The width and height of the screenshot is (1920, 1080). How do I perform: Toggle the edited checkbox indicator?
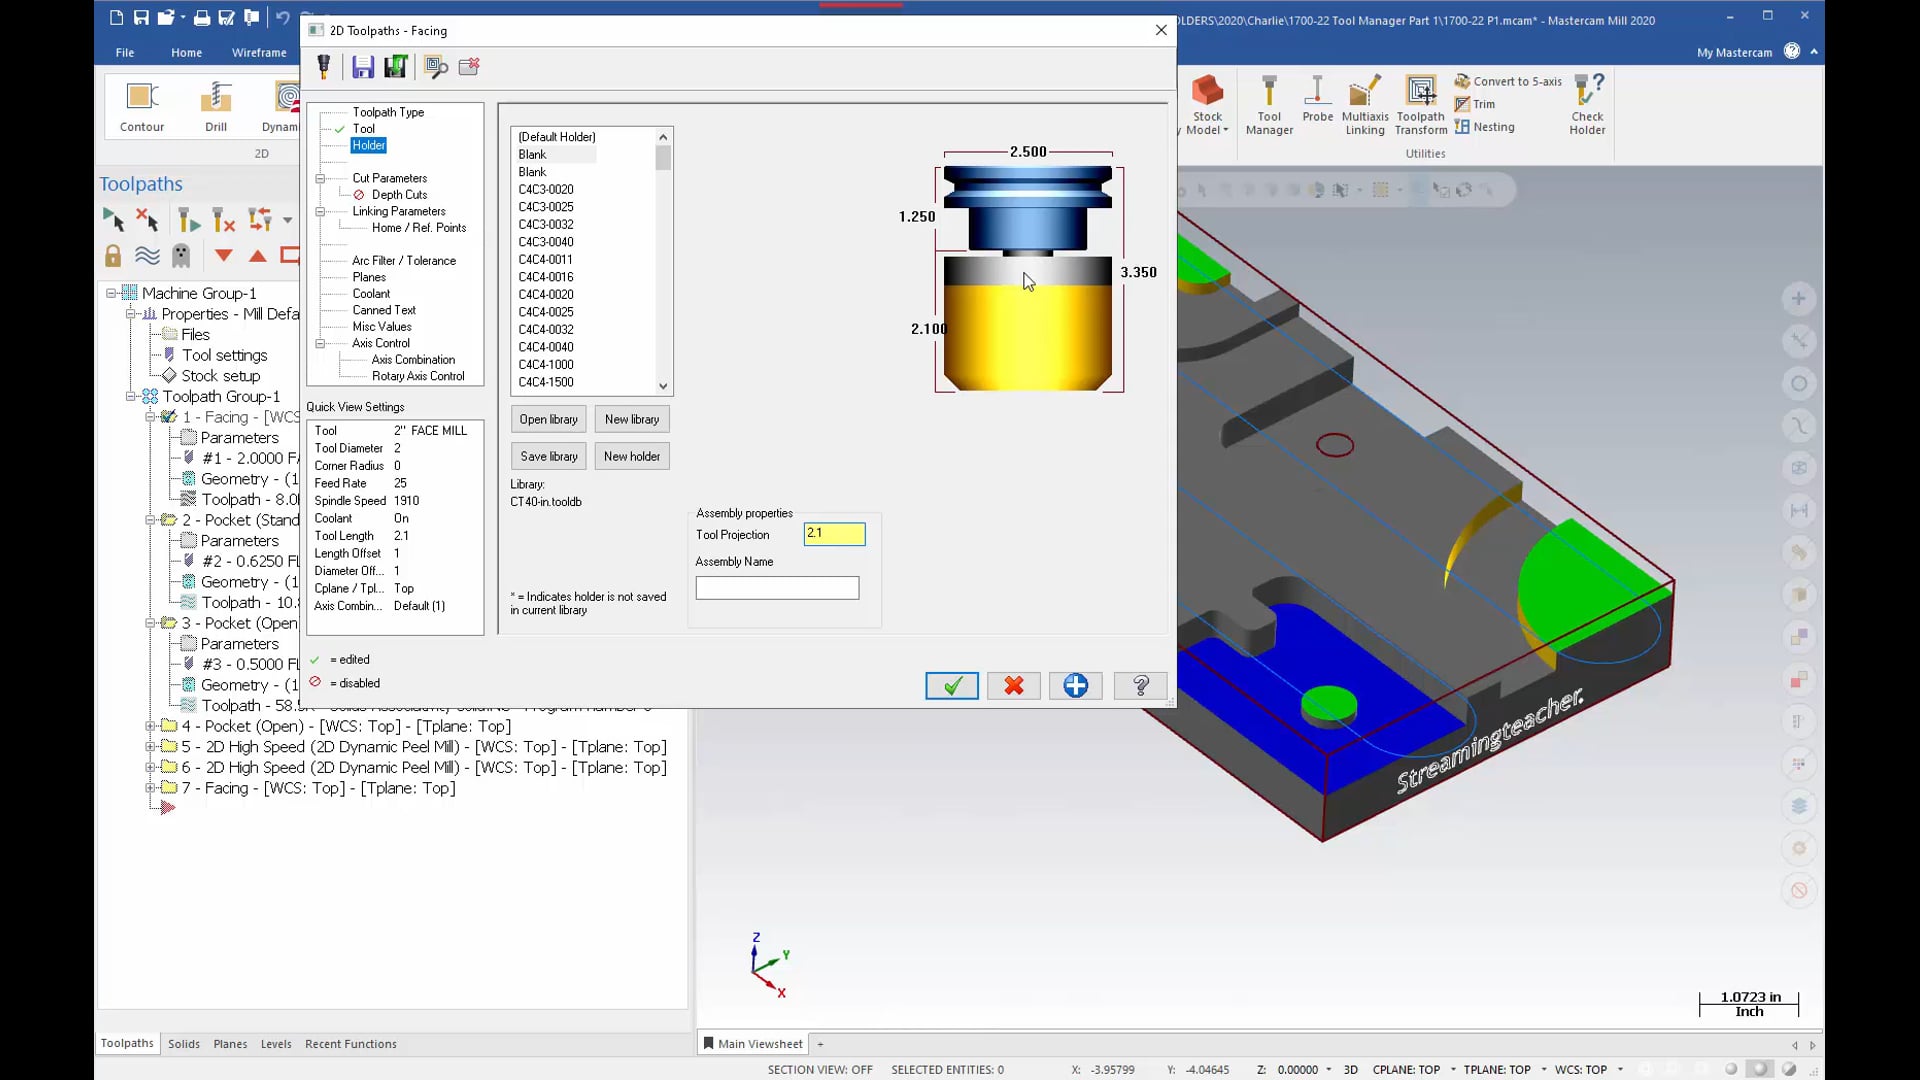tap(314, 659)
